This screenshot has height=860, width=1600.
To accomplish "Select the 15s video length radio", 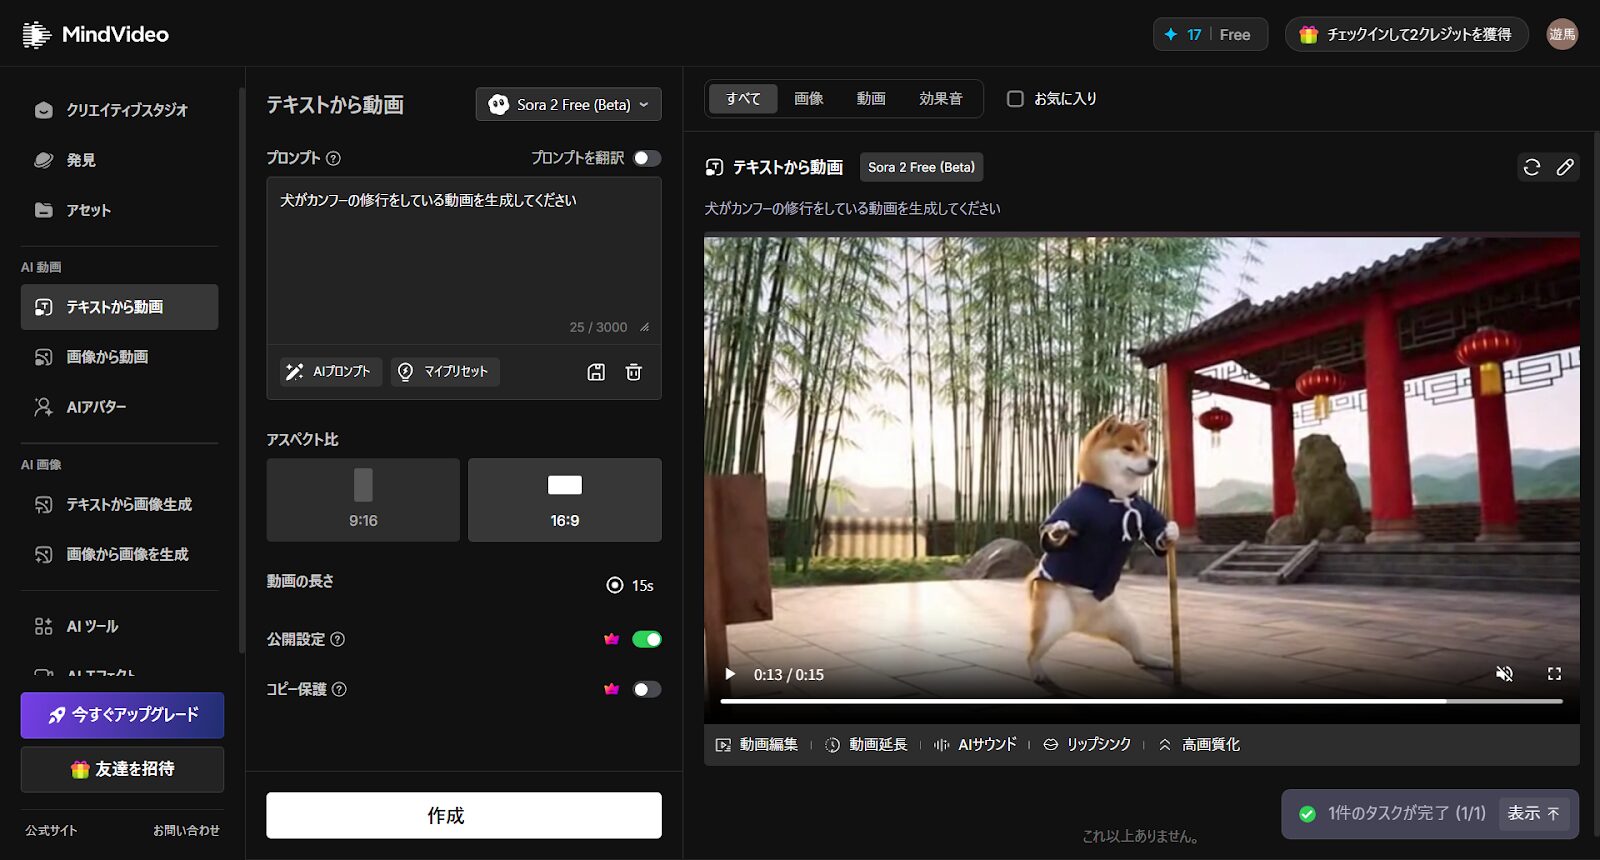I will click(x=615, y=585).
